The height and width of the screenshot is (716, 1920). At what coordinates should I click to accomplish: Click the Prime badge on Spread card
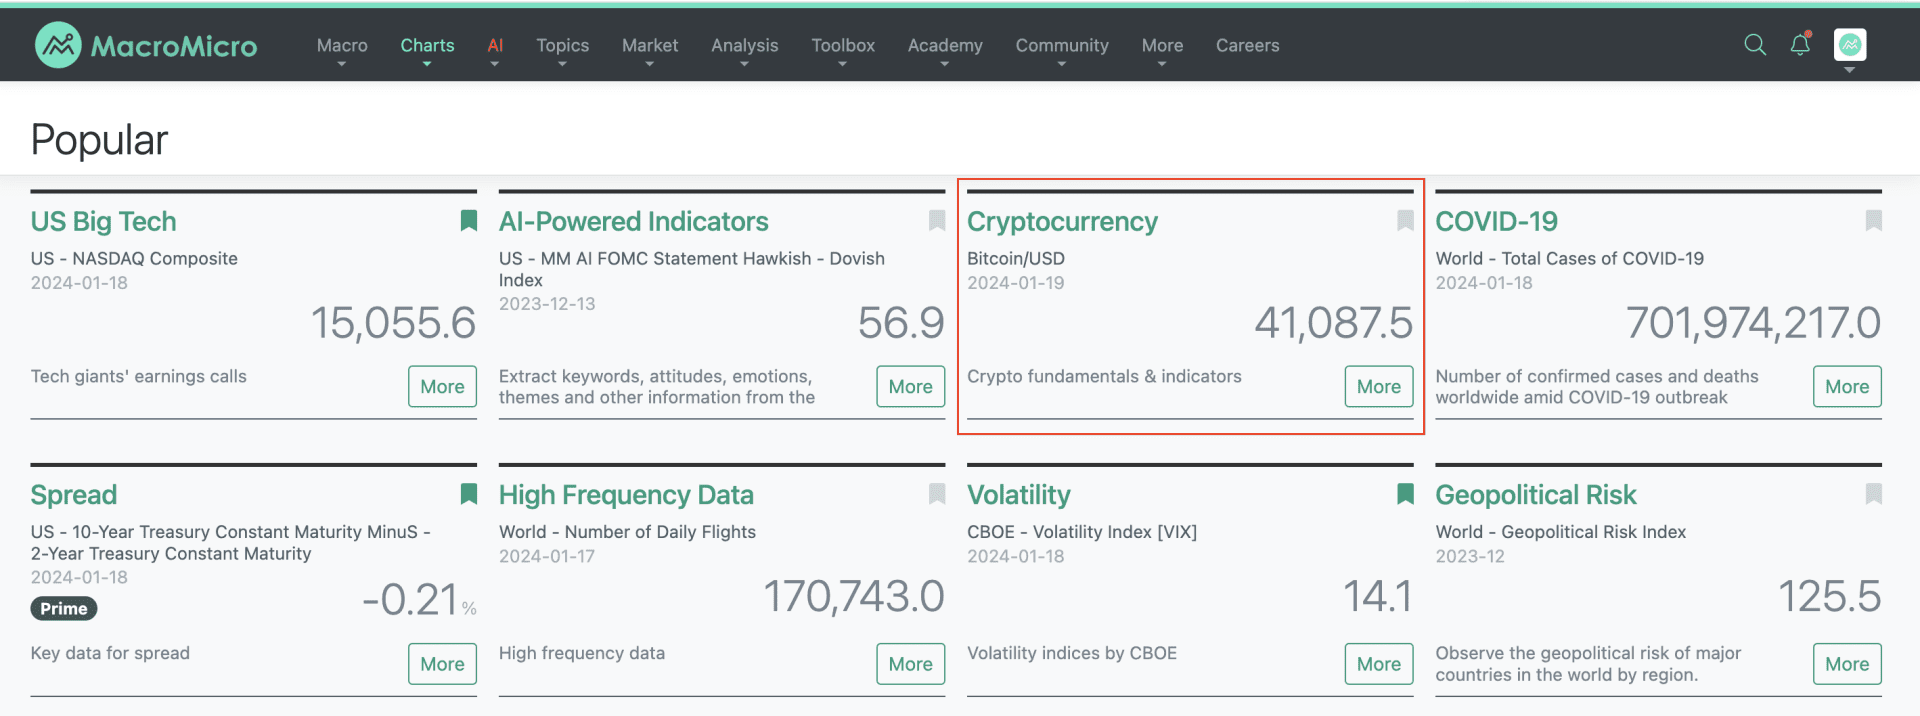64,608
